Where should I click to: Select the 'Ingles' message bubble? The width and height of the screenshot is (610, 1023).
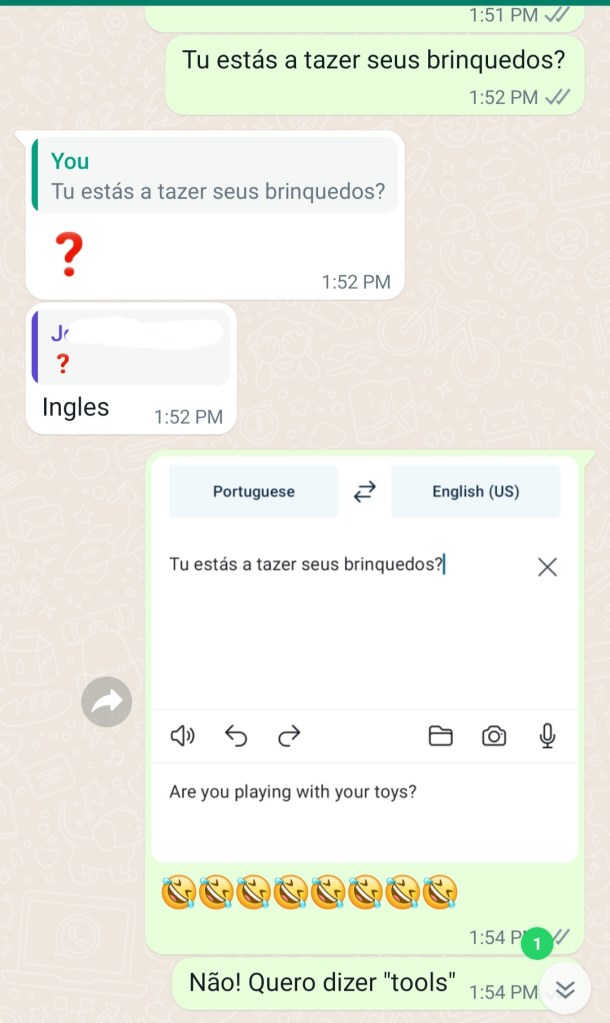coord(131,371)
